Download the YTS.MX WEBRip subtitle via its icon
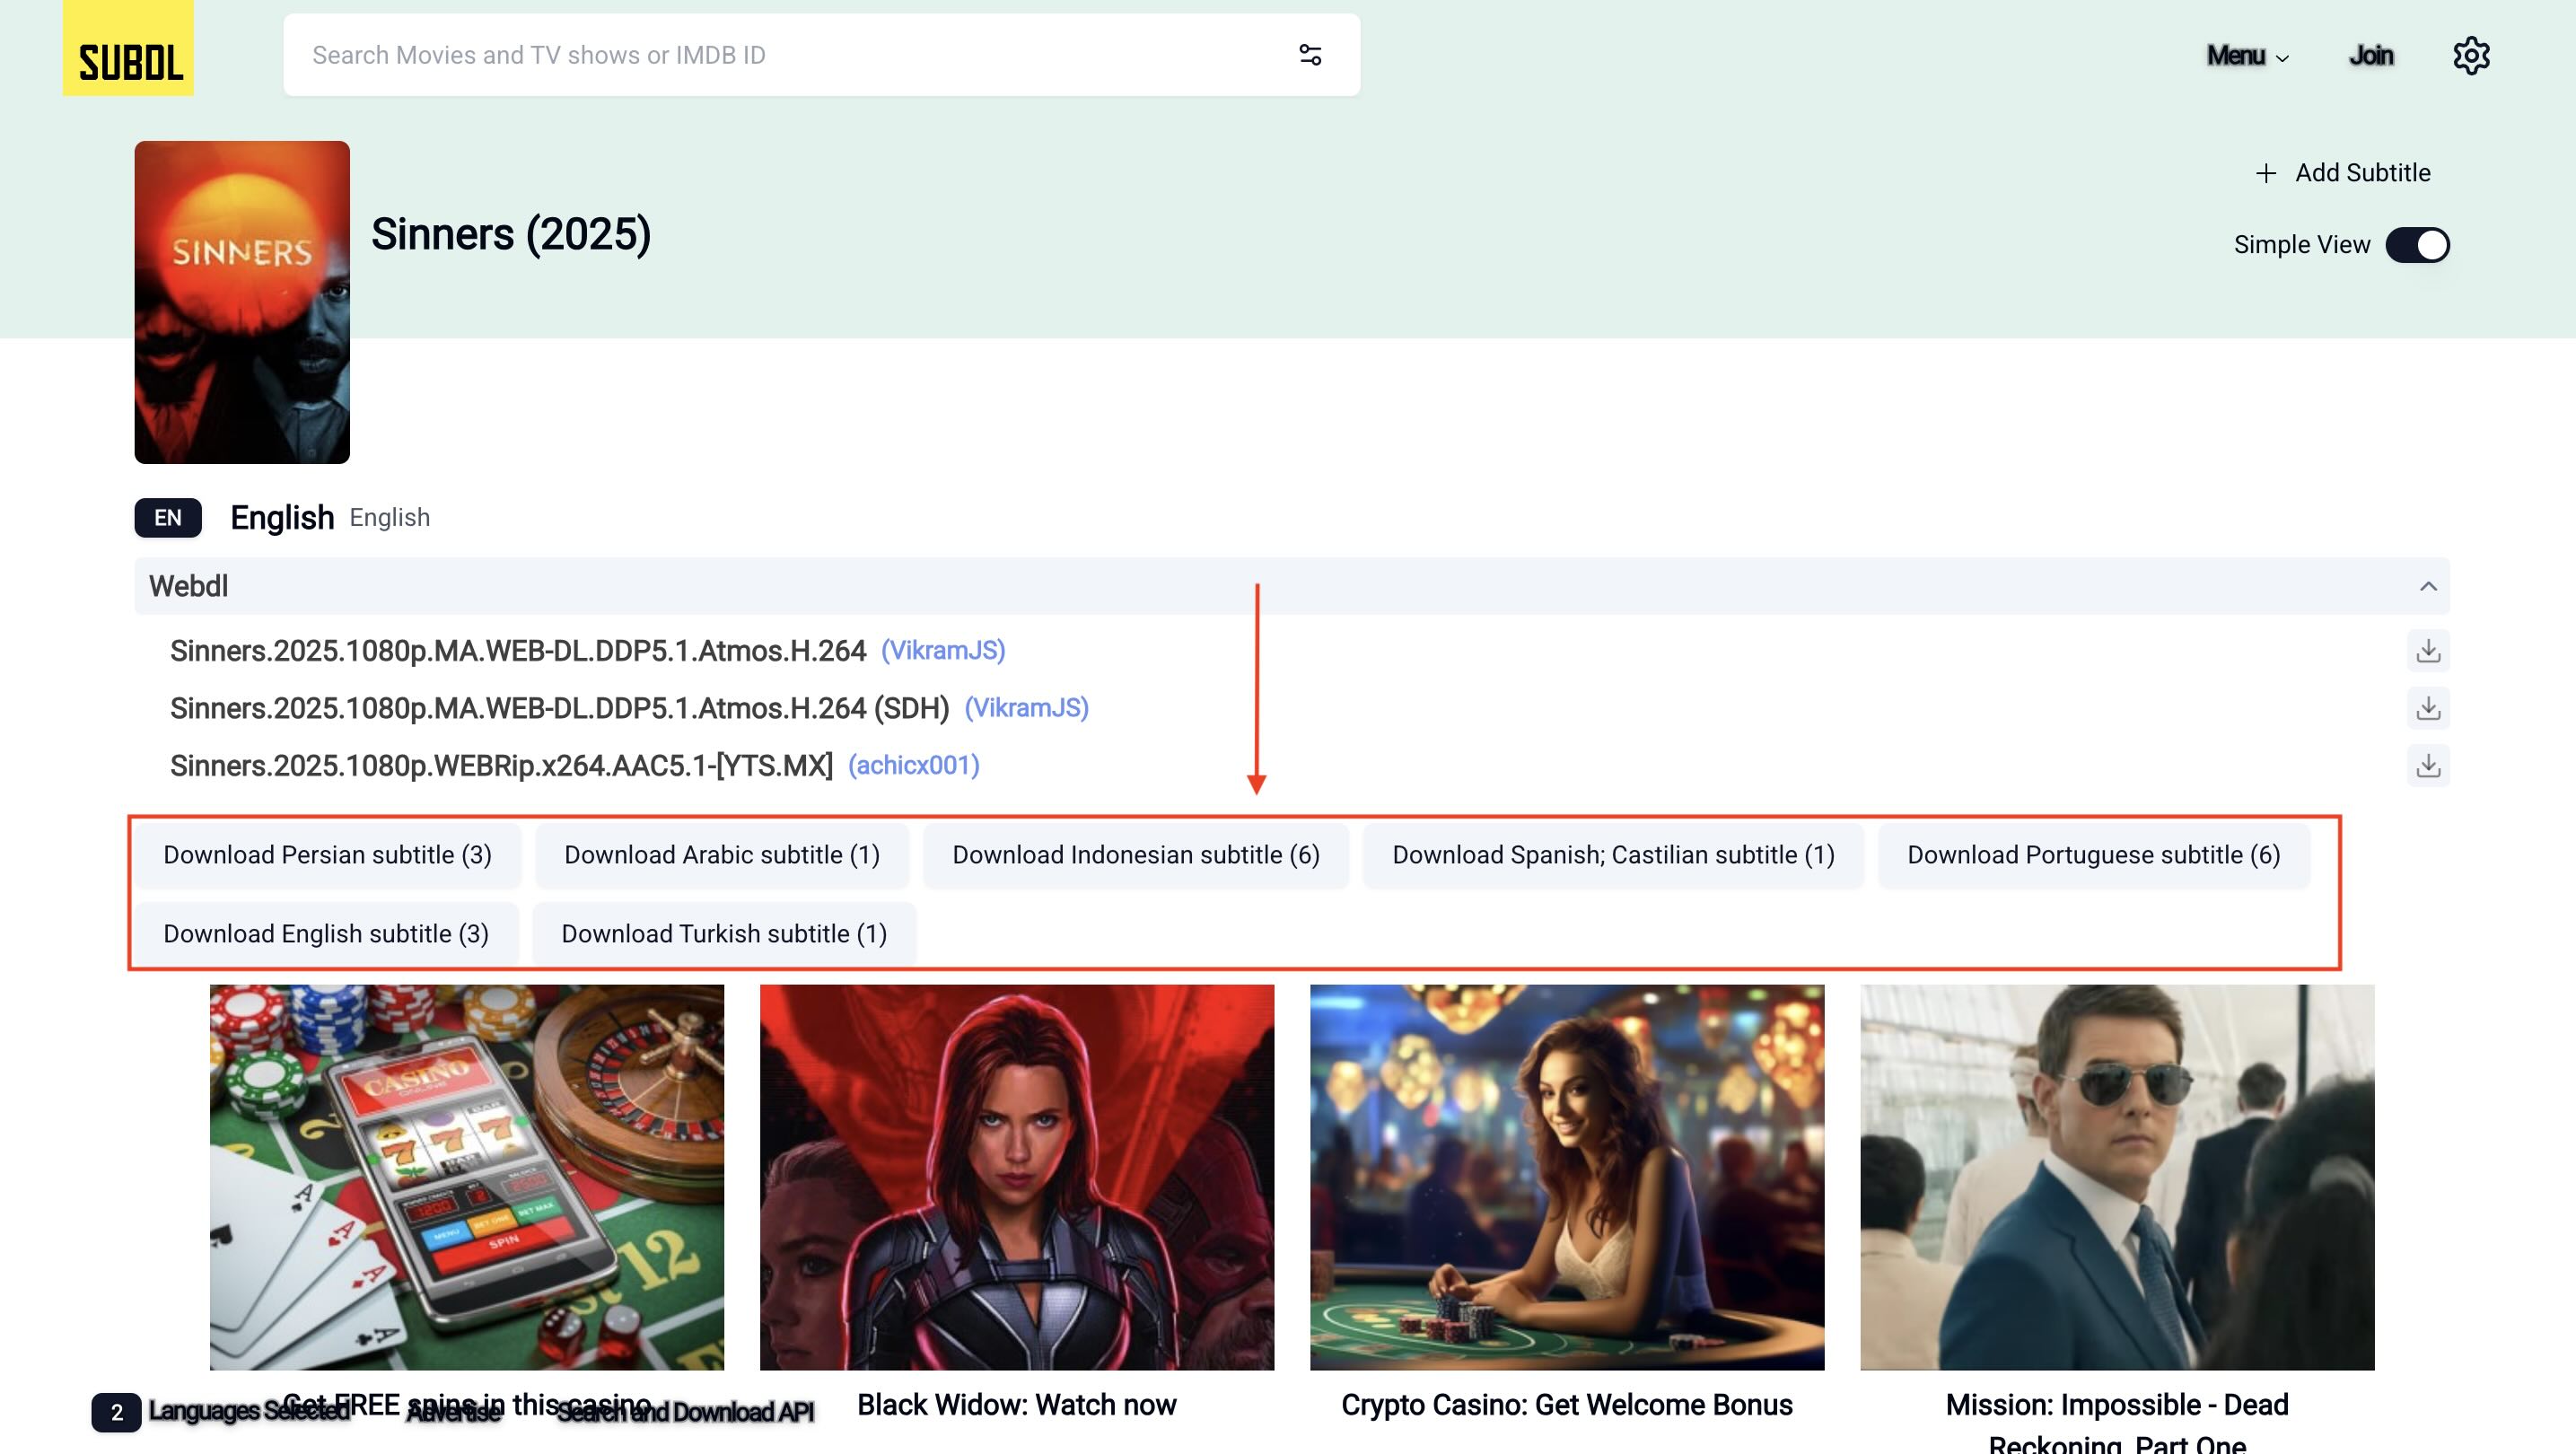The height and width of the screenshot is (1454, 2576). [x=2428, y=766]
